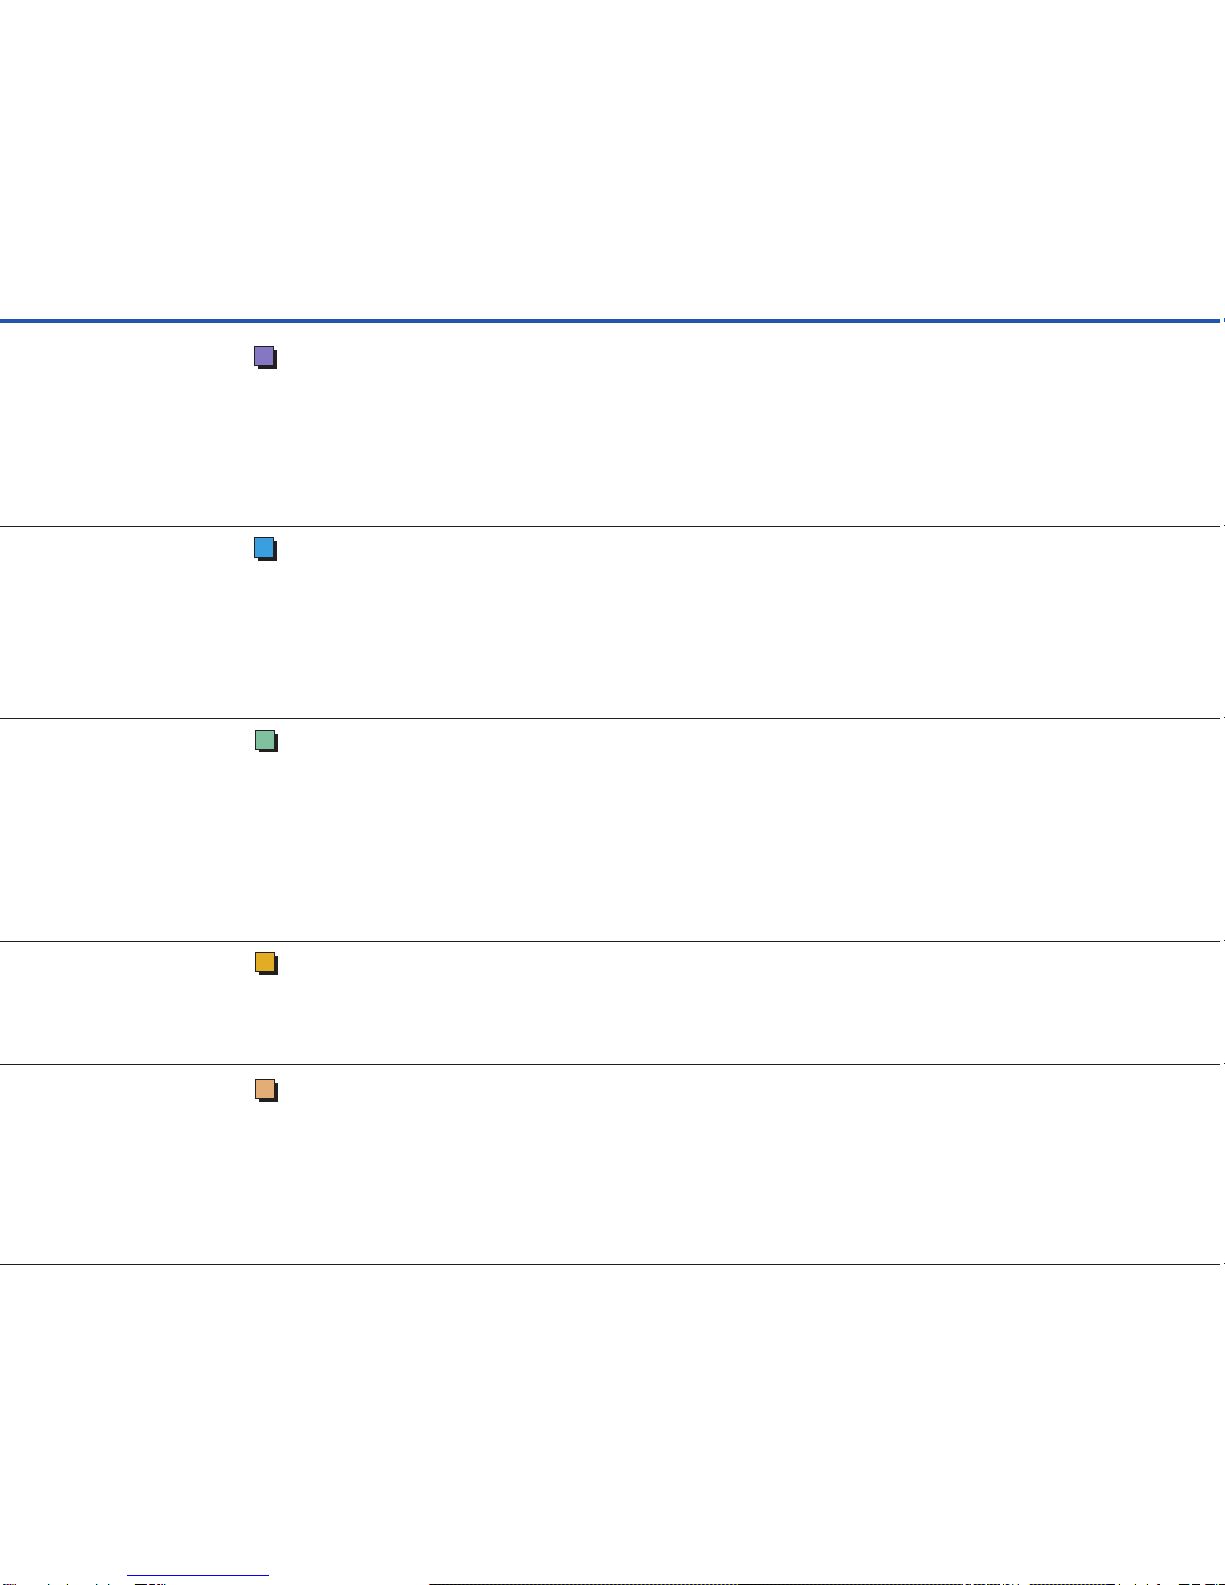Click the thick blue horizontal rule

(x=612, y=321)
